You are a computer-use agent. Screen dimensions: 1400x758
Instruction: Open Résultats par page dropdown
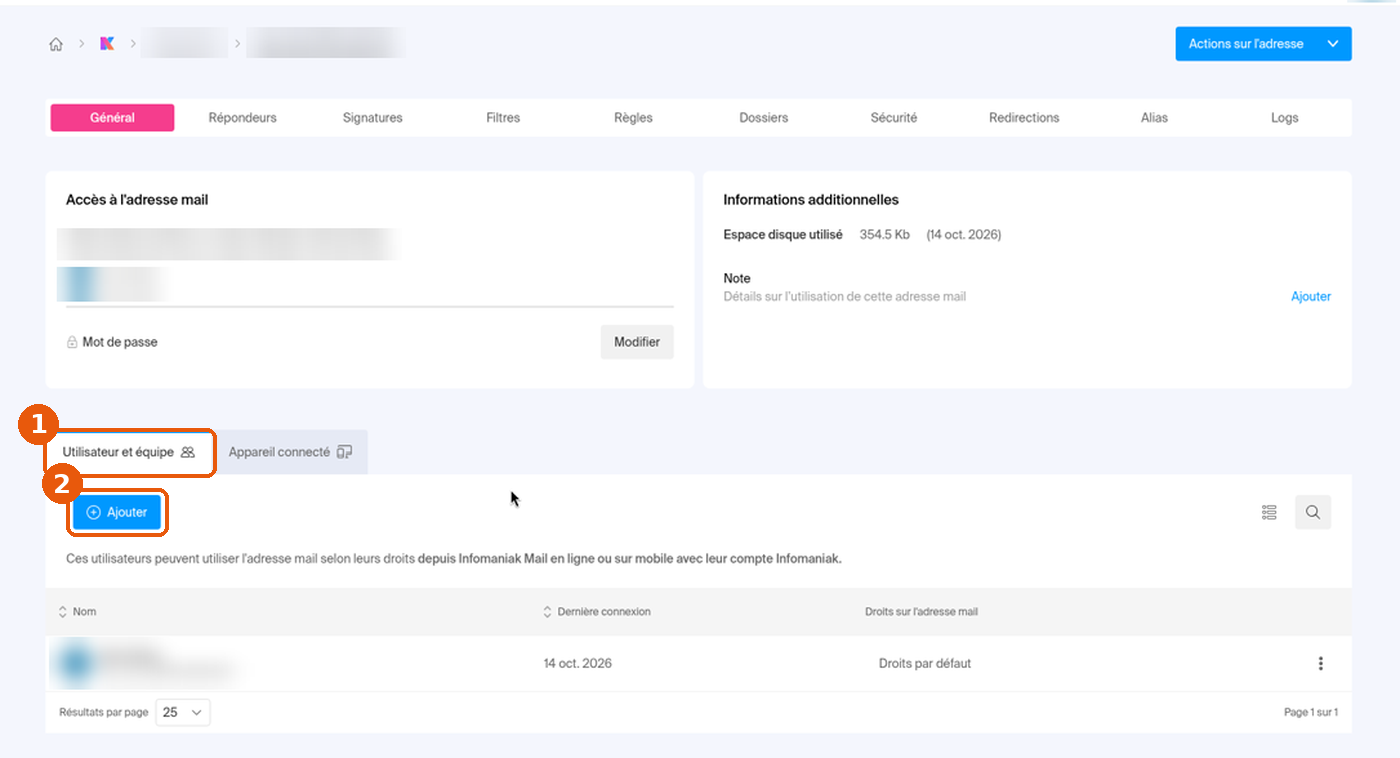183,712
